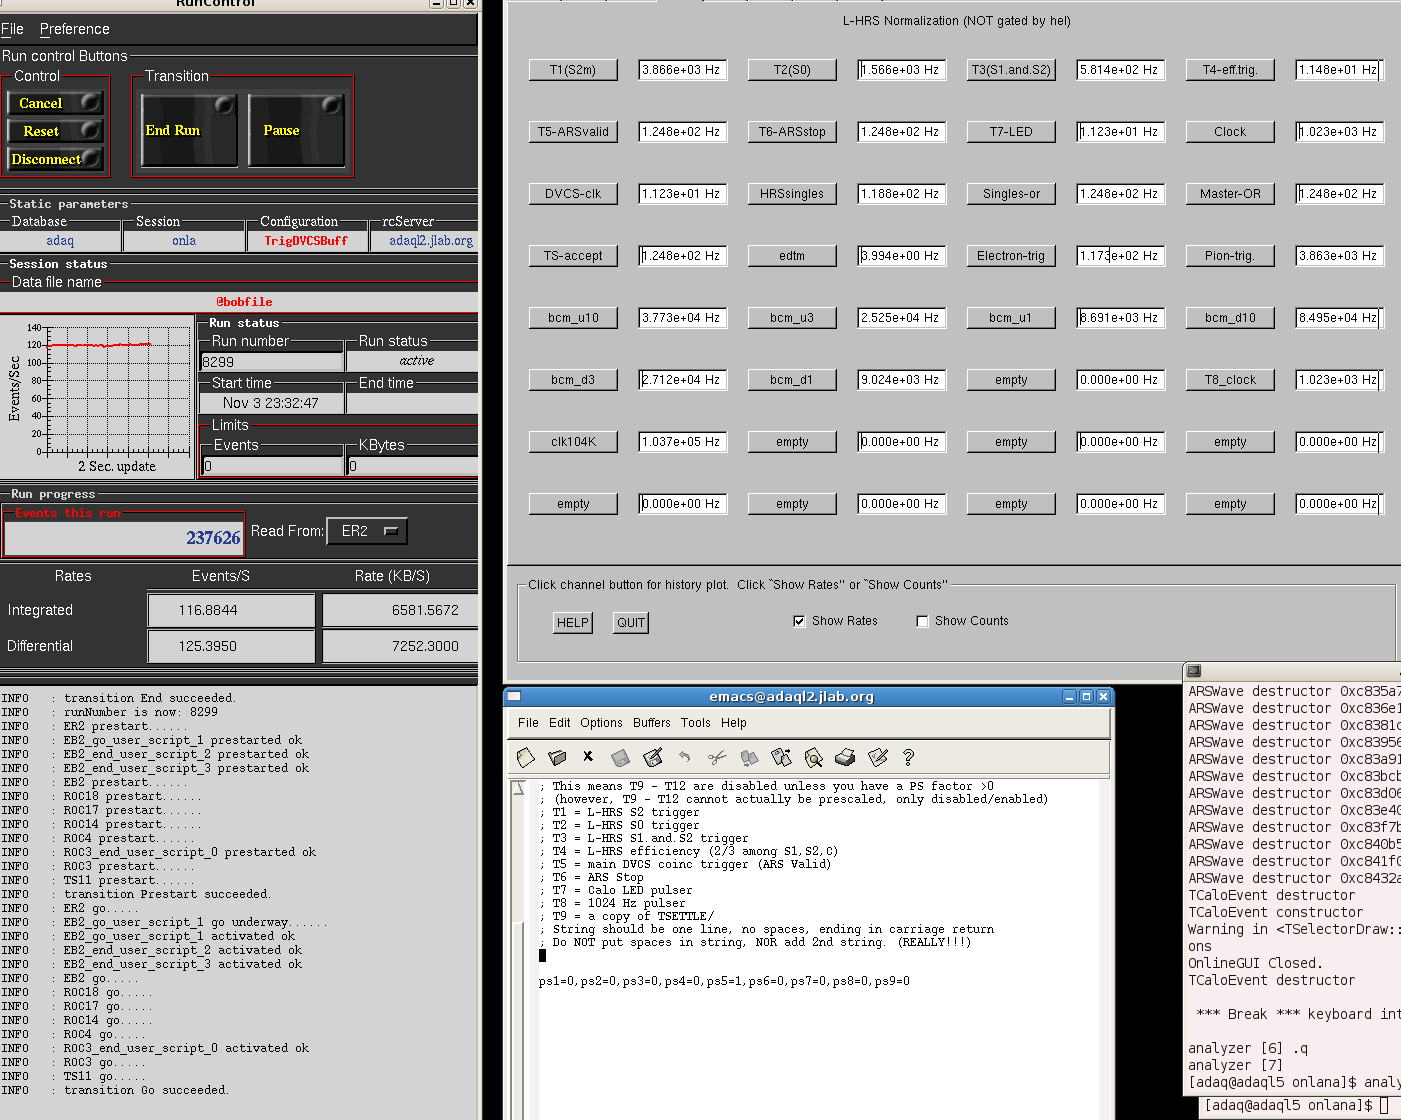Screen dimensions: 1401x1120
Task: Open the Read From ER2 dropdown
Action: click(368, 531)
